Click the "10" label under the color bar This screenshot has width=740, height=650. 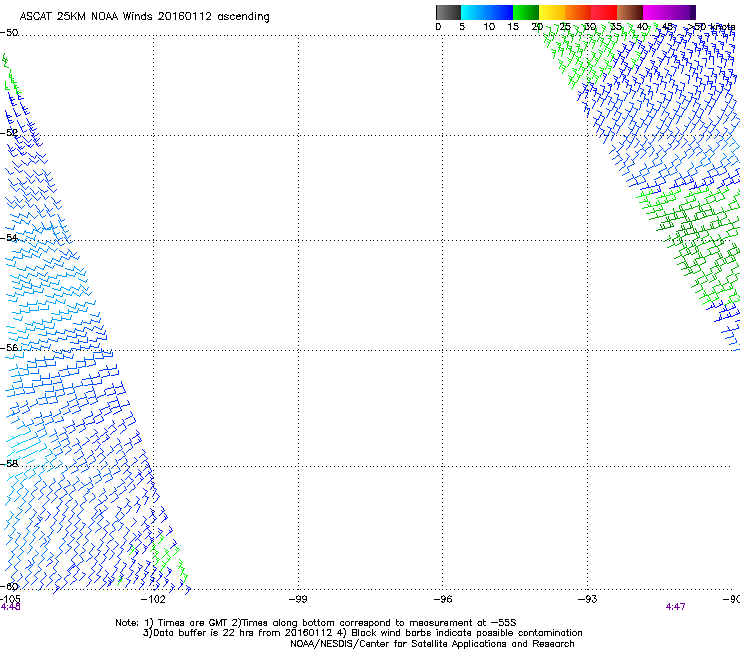click(489, 27)
